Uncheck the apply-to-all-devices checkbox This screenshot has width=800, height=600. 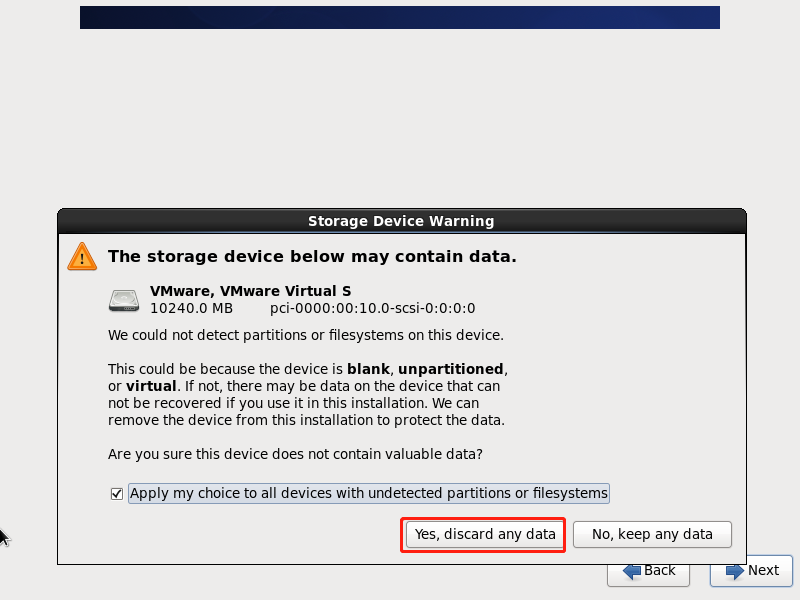tap(117, 494)
